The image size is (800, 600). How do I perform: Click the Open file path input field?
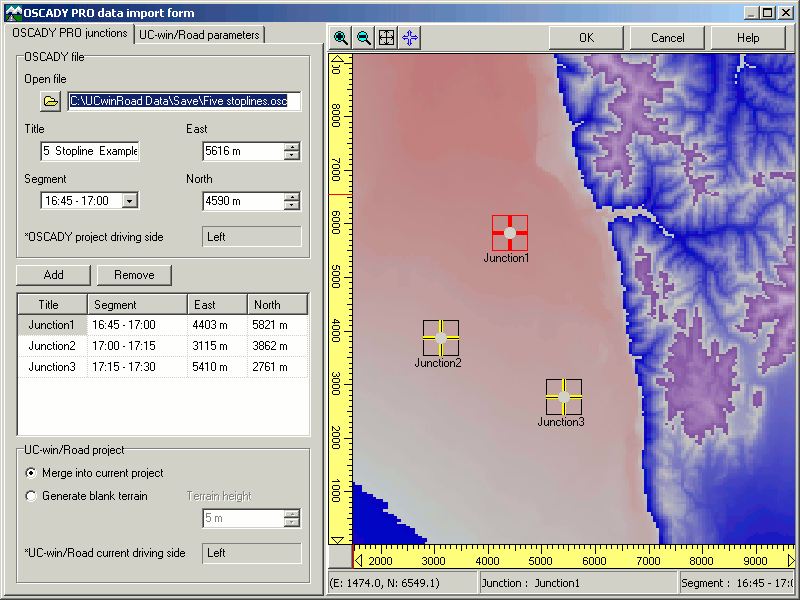pos(184,101)
